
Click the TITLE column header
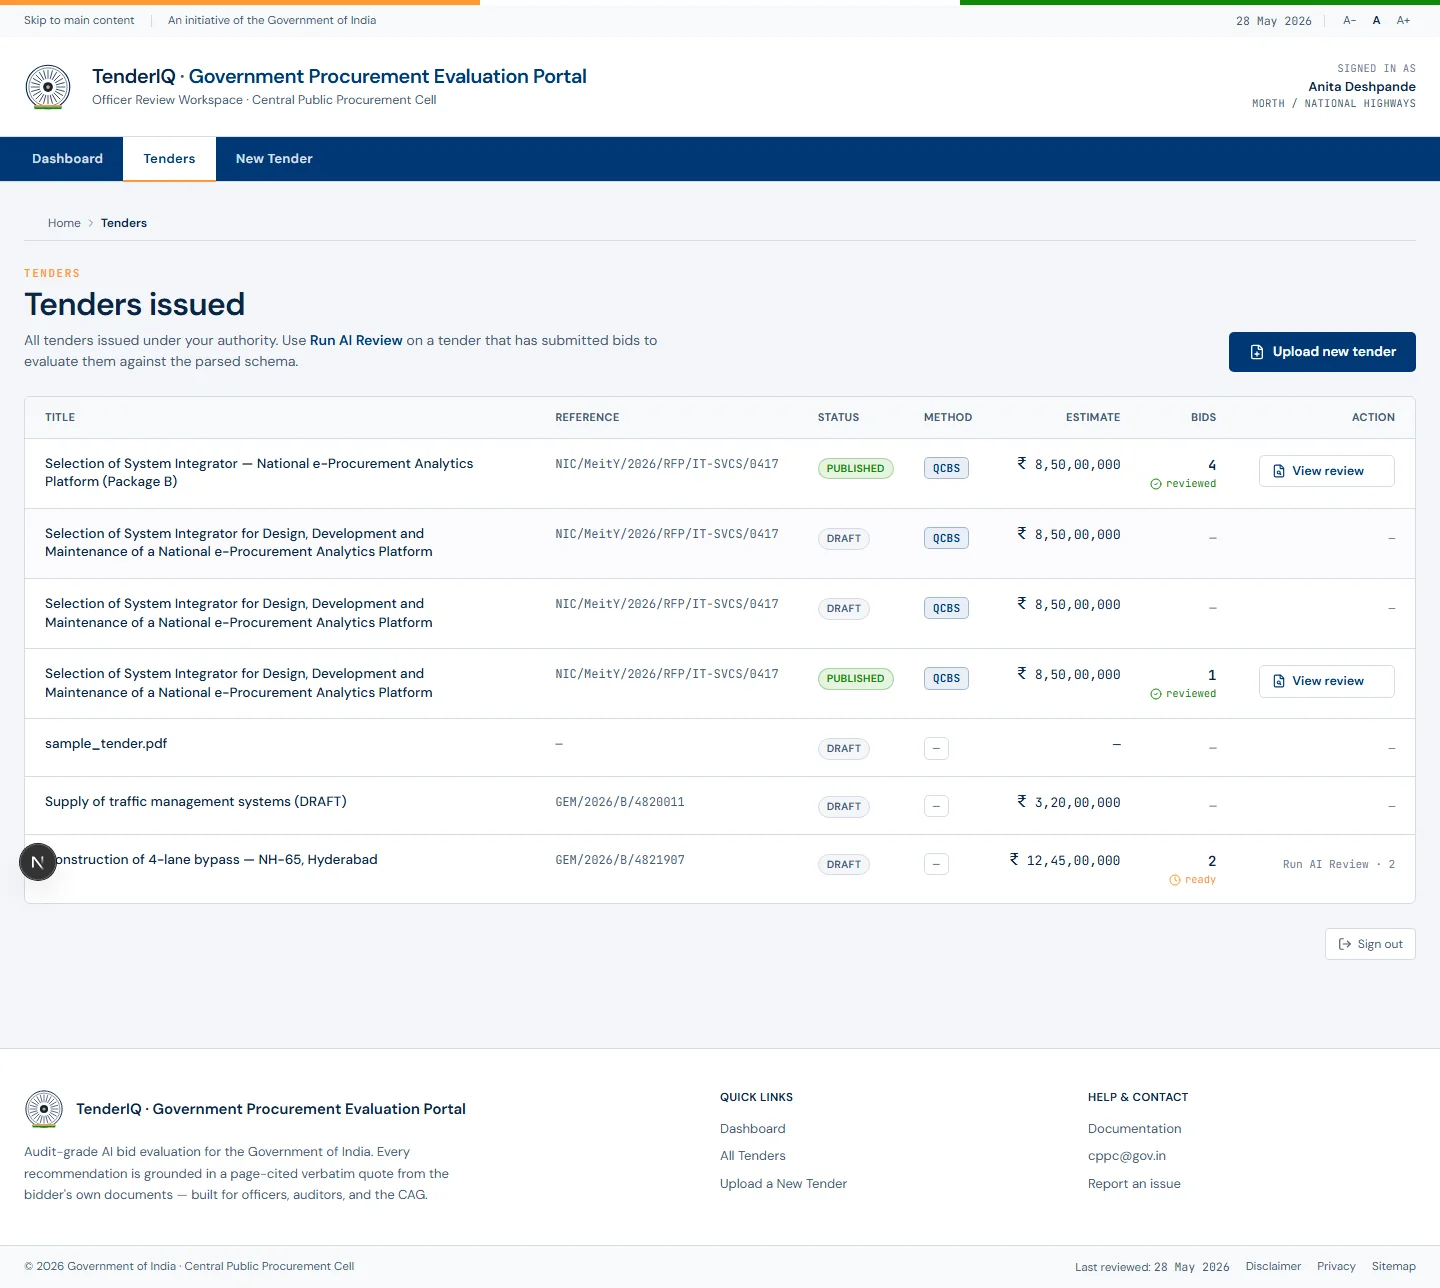point(60,417)
